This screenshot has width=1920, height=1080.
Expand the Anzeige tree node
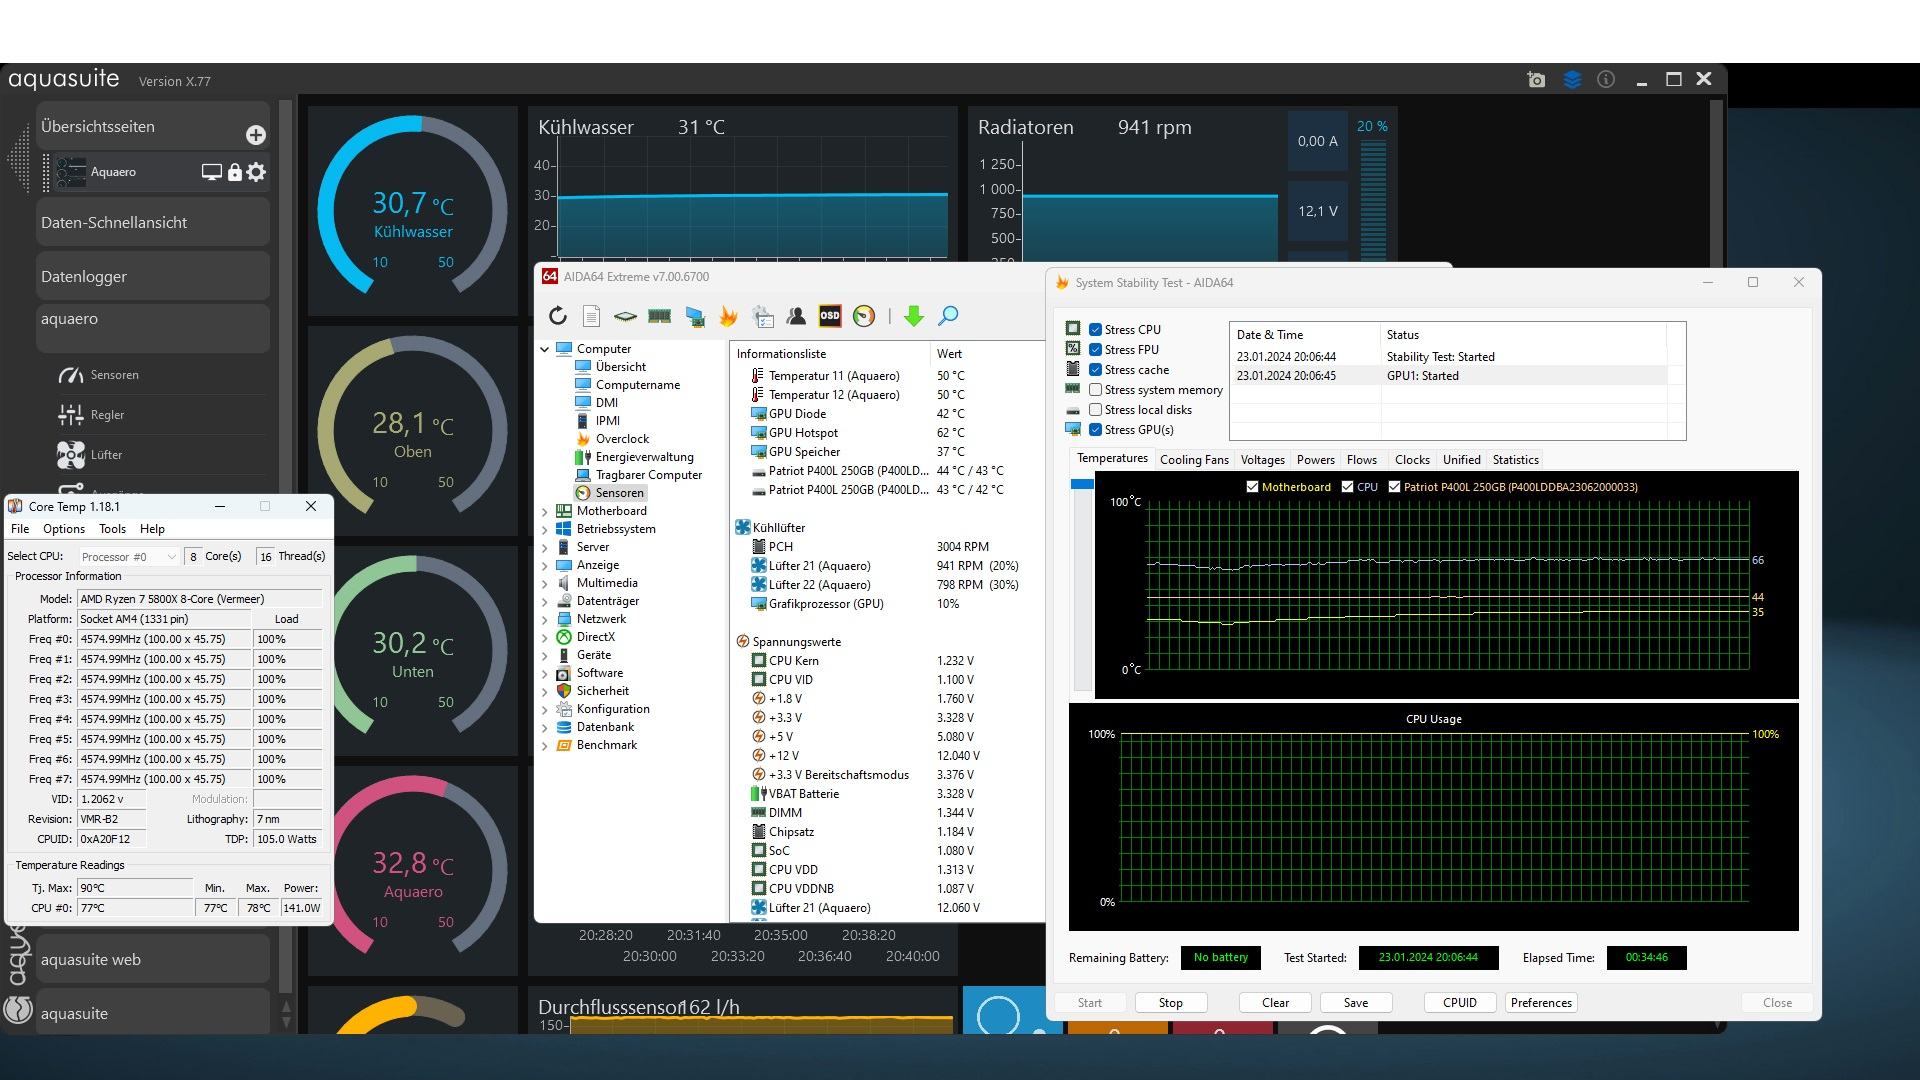pyautogui.click(x=545, y=565)
